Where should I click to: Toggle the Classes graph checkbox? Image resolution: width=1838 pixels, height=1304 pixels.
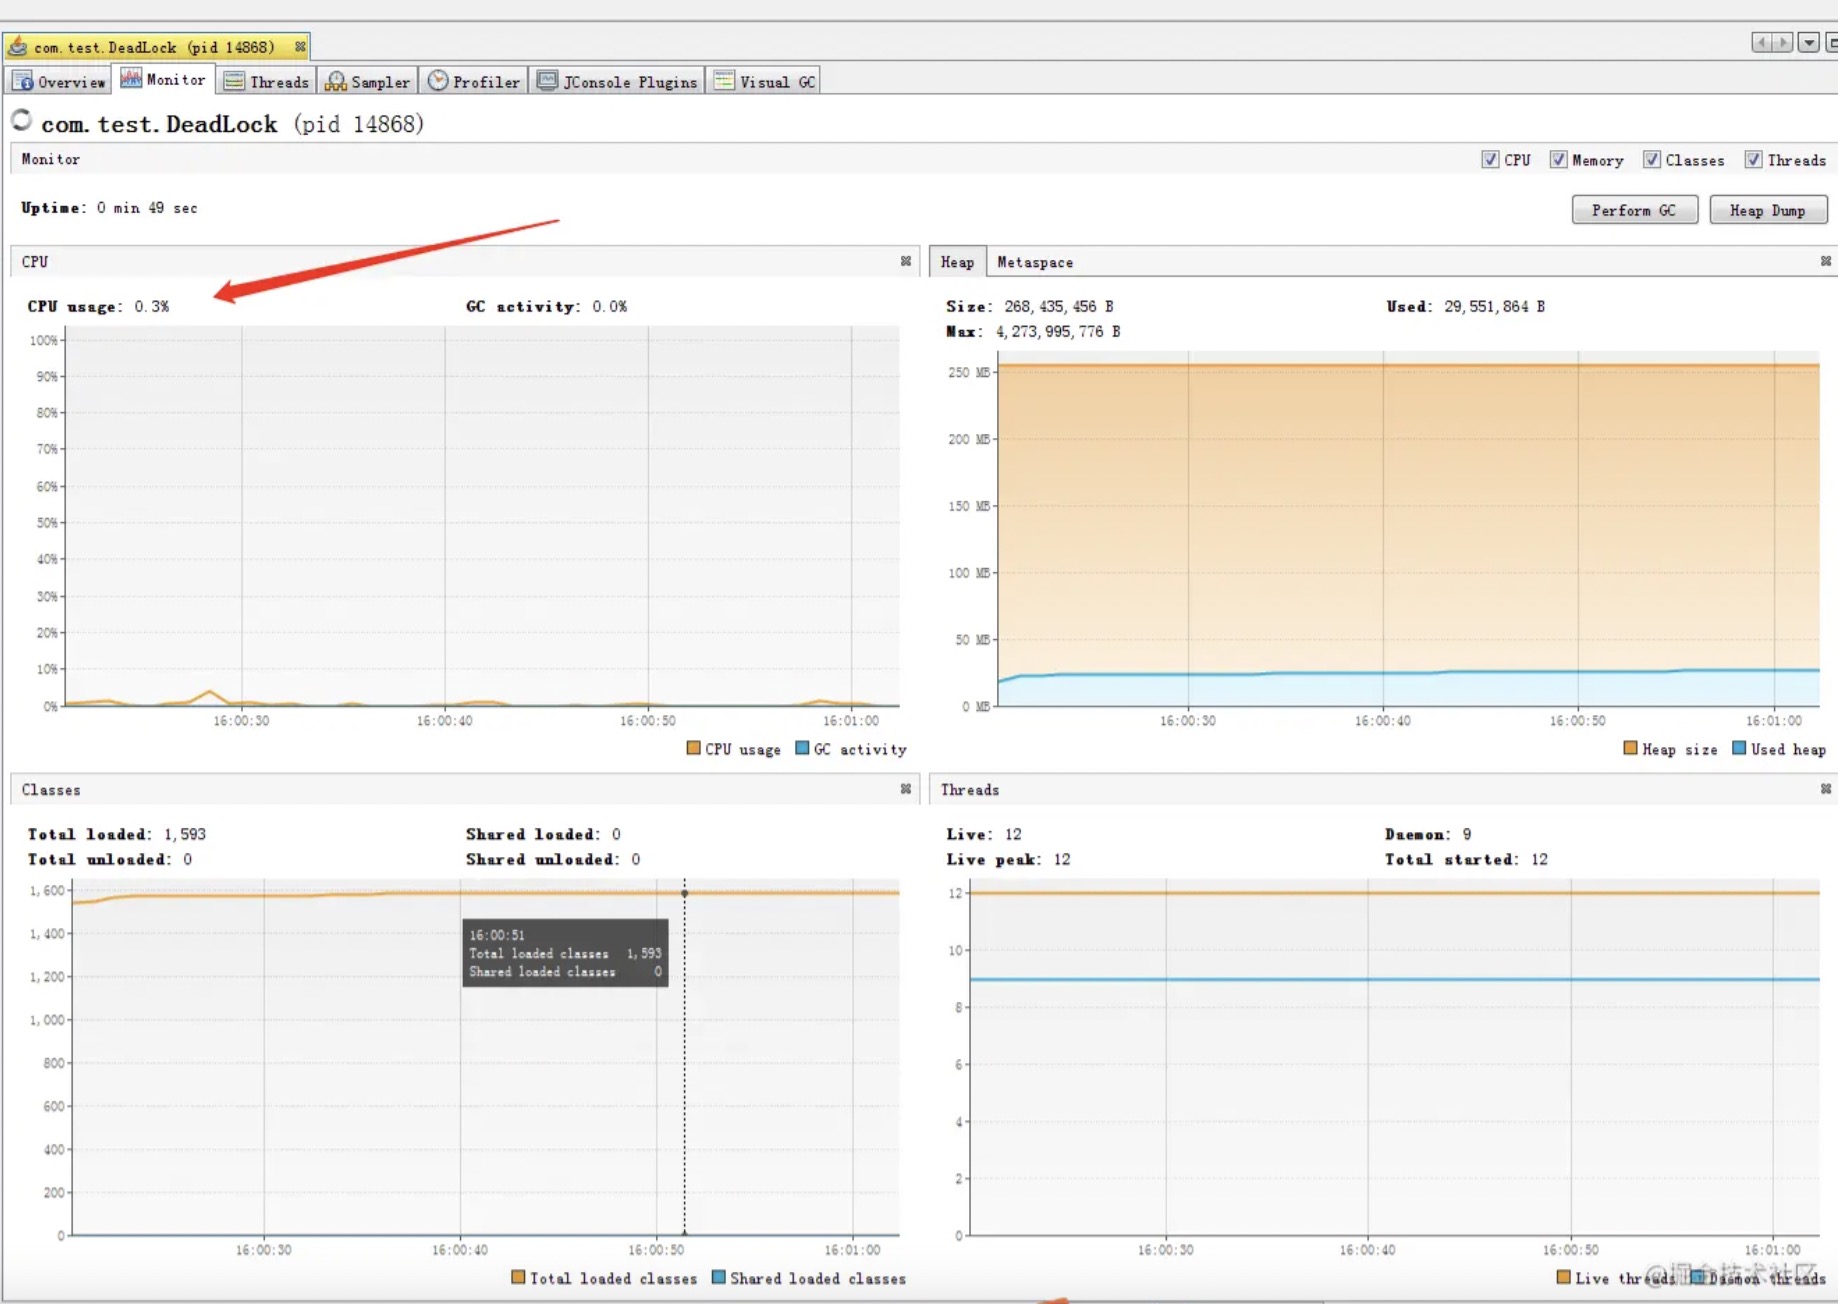point(1652,160)
